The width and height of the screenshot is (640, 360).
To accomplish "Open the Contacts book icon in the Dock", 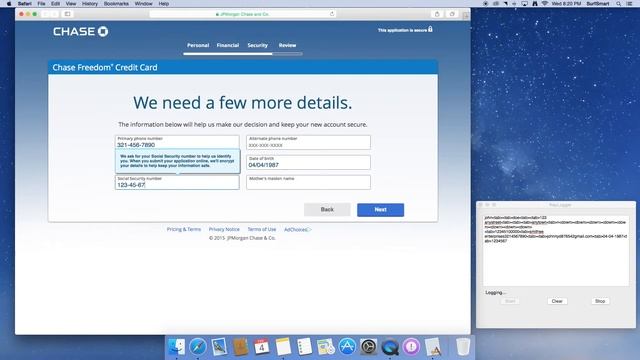I will (240, 347).
